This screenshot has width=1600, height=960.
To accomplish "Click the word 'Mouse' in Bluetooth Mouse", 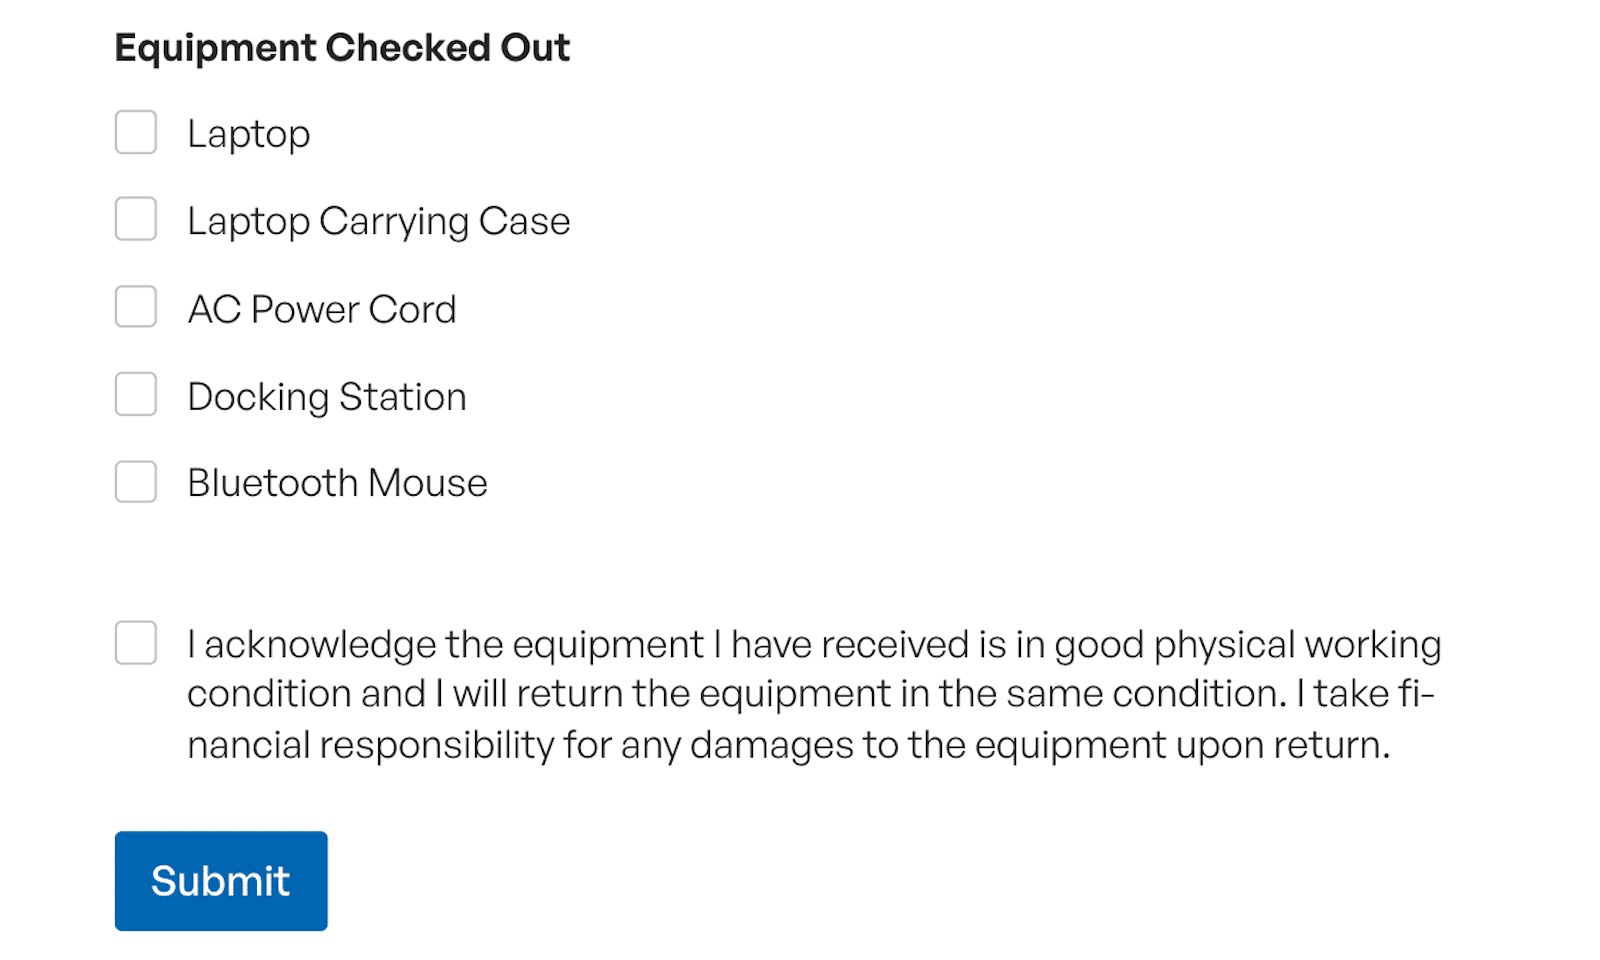I will (x=427, y=483).
